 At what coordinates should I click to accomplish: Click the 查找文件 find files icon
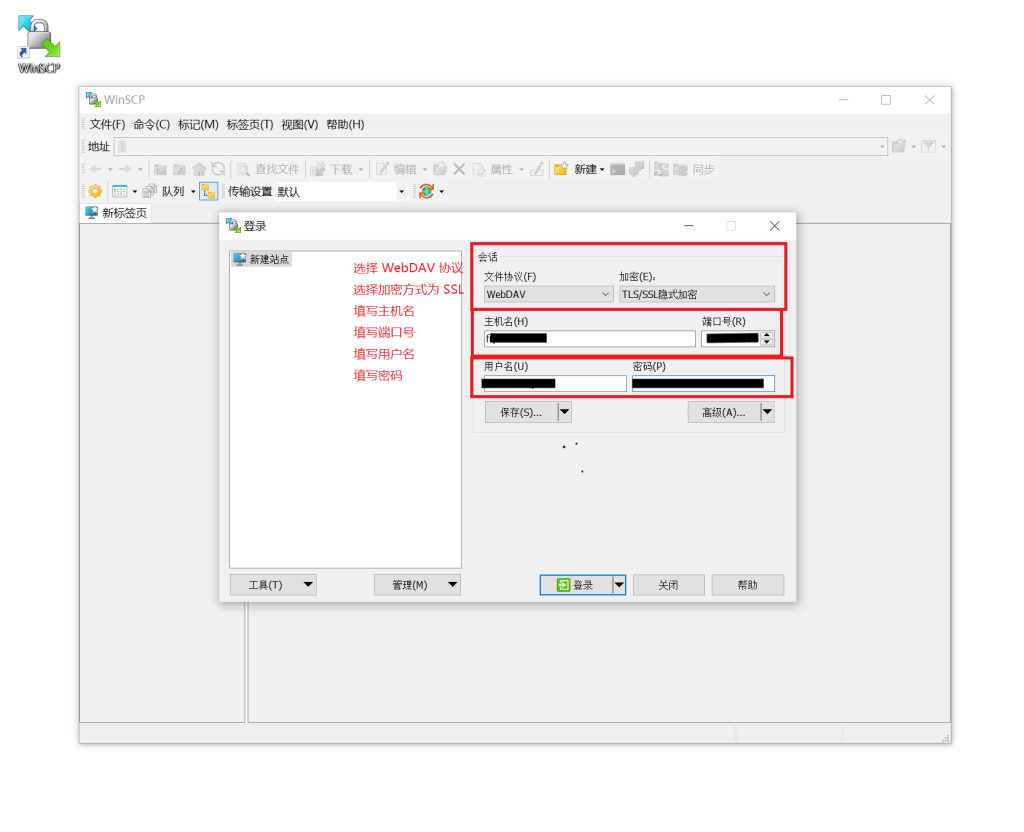click(244, 169)
